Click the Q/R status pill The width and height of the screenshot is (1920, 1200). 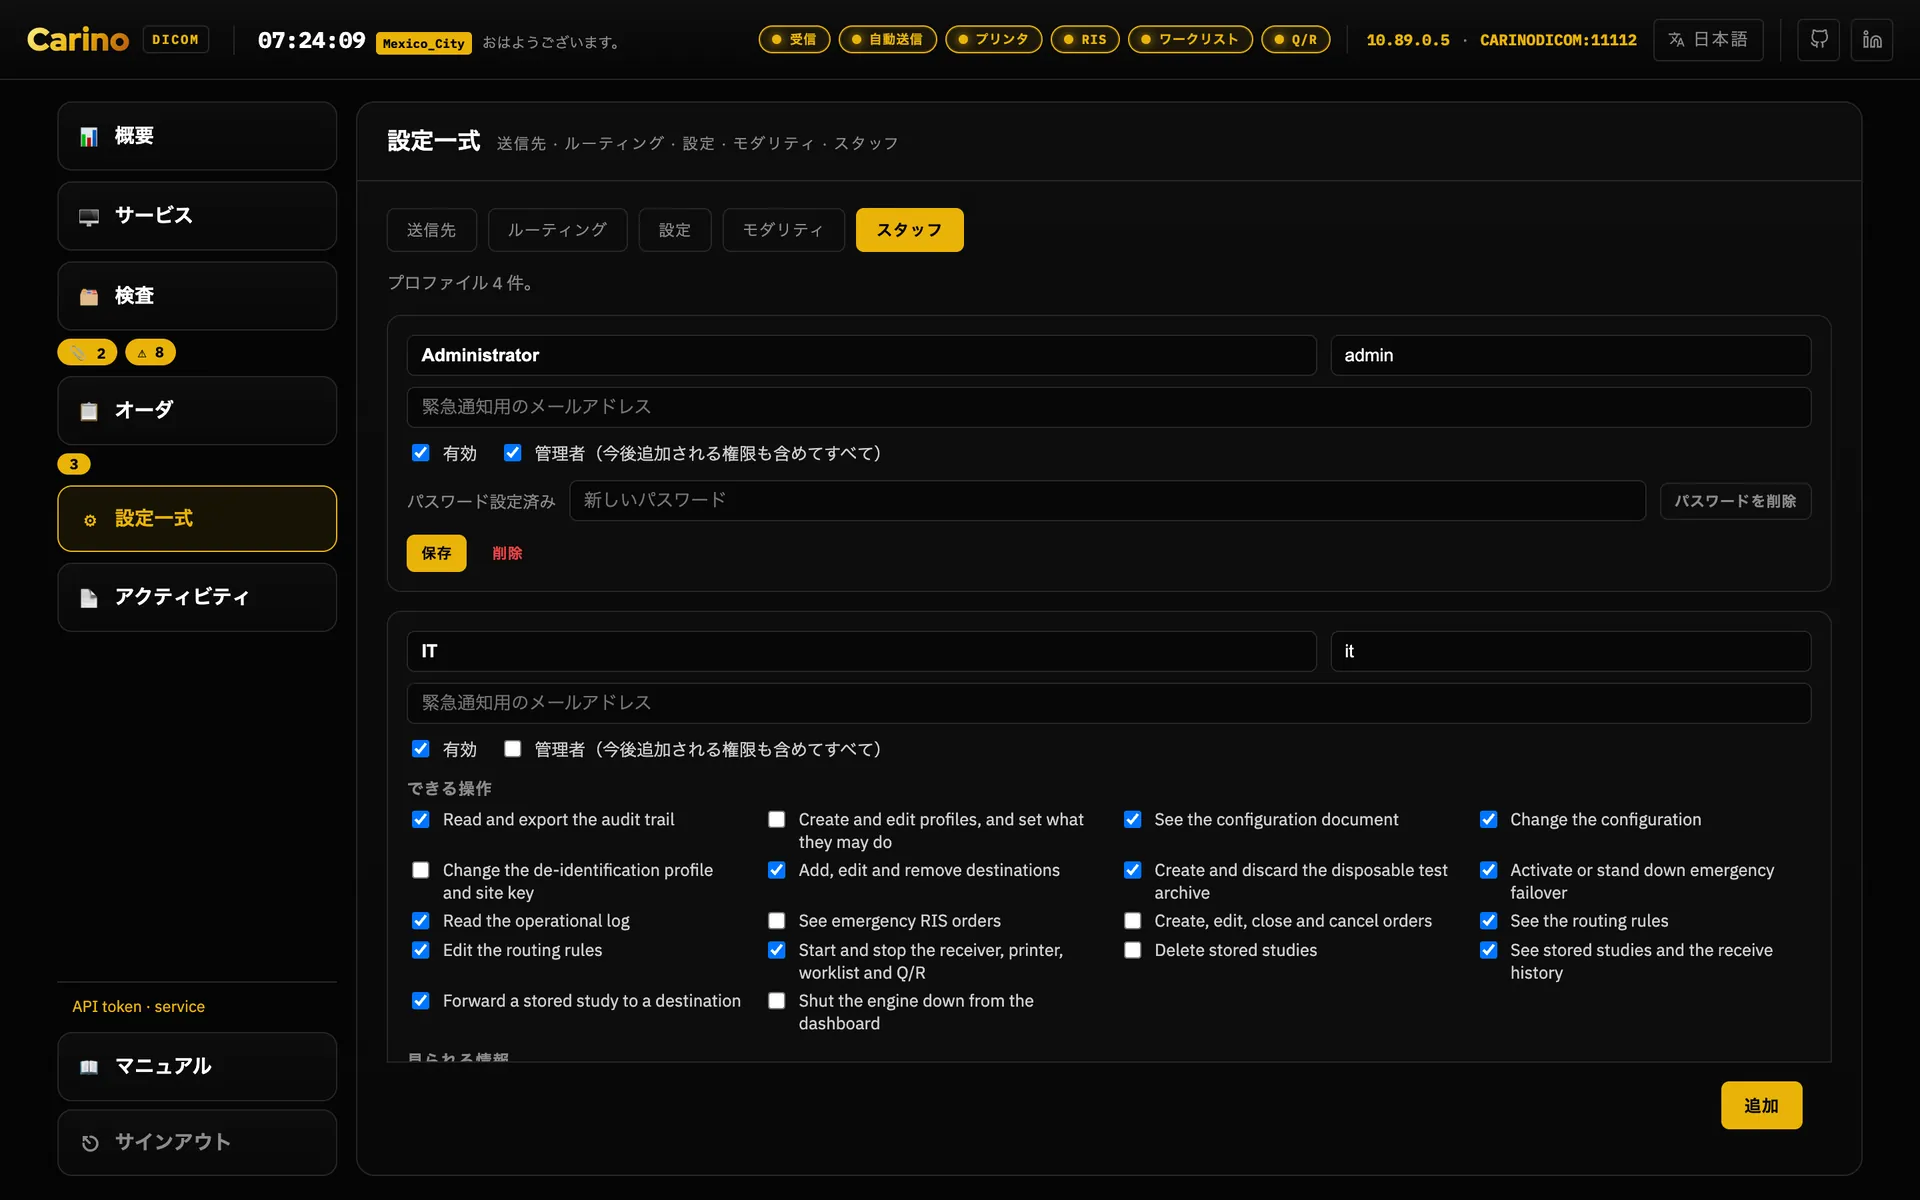tap(1296, 40)
